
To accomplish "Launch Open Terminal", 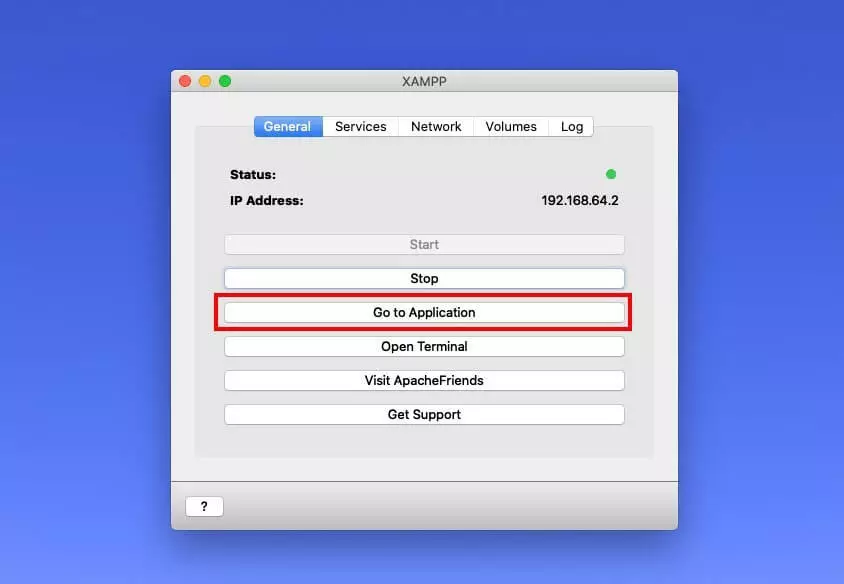I will click(424, 346).
